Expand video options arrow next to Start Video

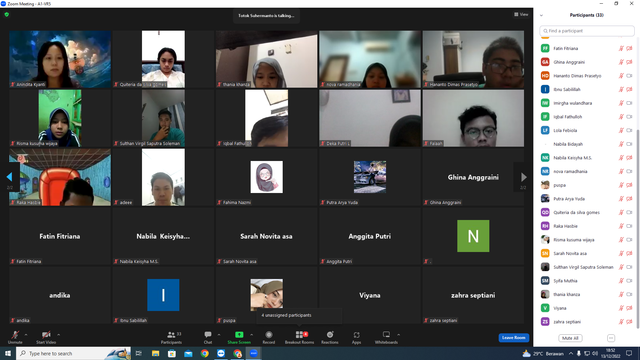(x=58, y=335)
